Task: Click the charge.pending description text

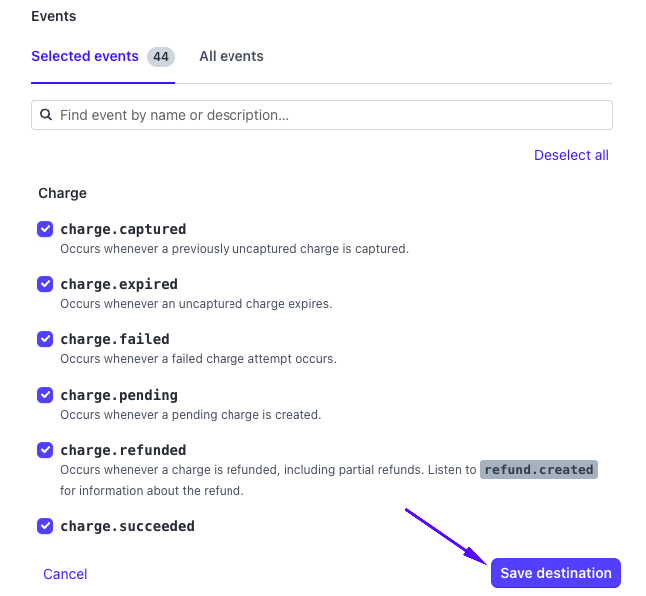Action: (190, 414)
